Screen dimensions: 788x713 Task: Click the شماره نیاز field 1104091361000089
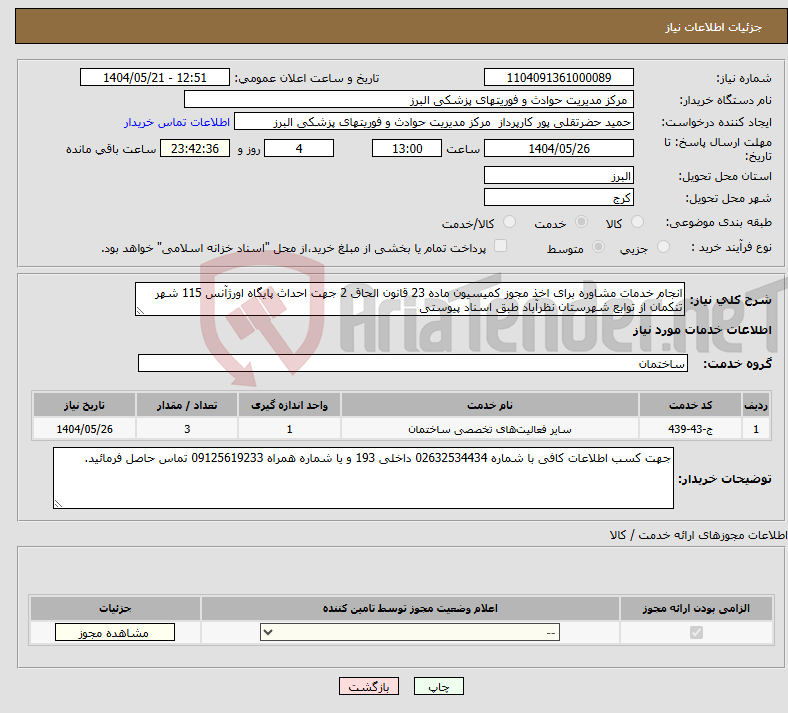tap(558, 77)
